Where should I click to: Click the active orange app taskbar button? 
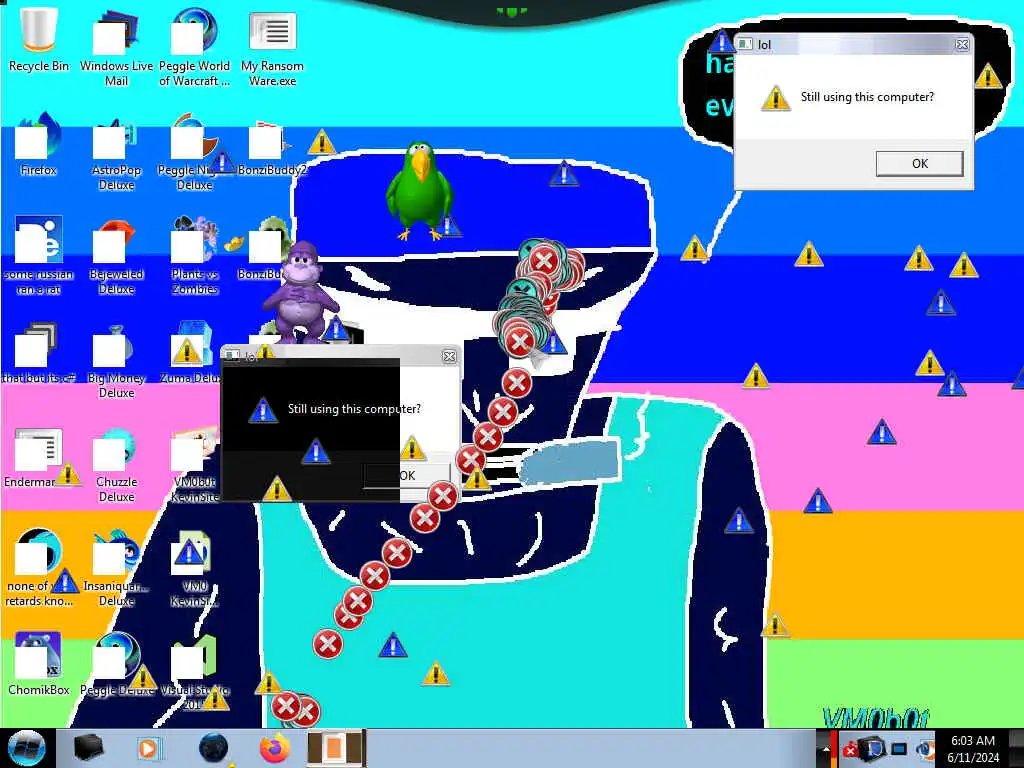pos(335,748)
